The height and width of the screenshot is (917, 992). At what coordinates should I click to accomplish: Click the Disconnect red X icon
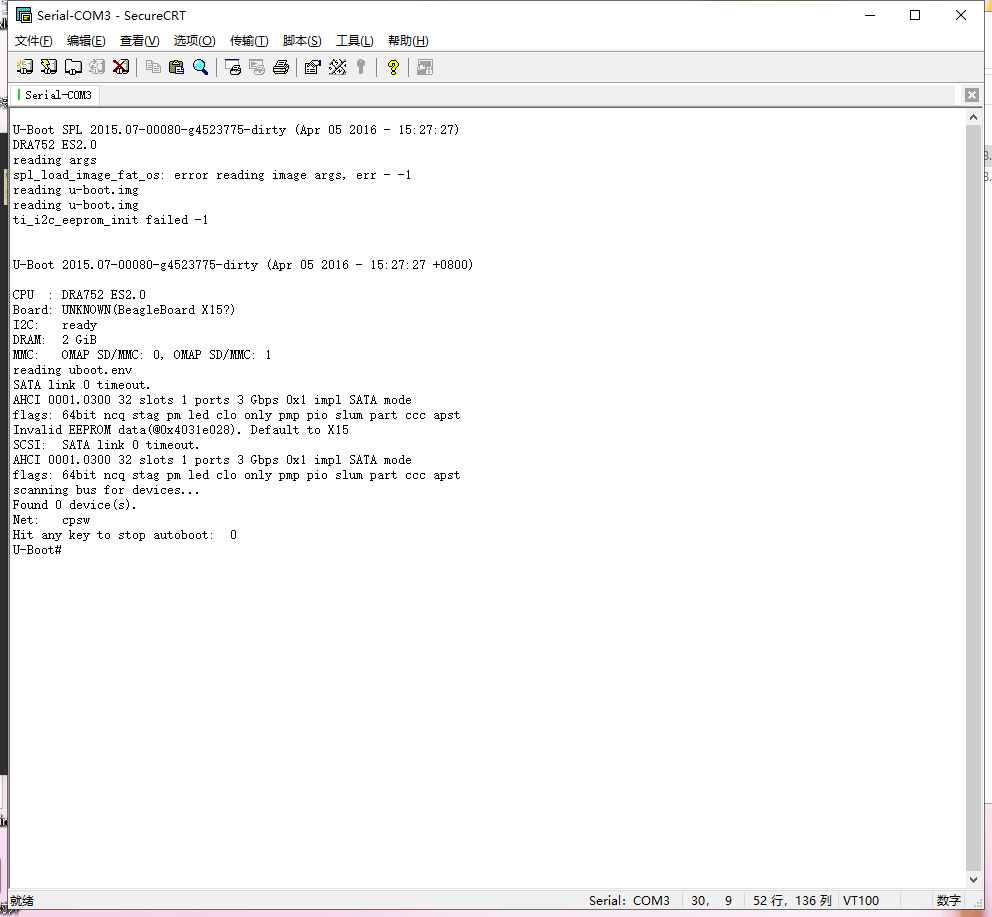click(121, 67)
